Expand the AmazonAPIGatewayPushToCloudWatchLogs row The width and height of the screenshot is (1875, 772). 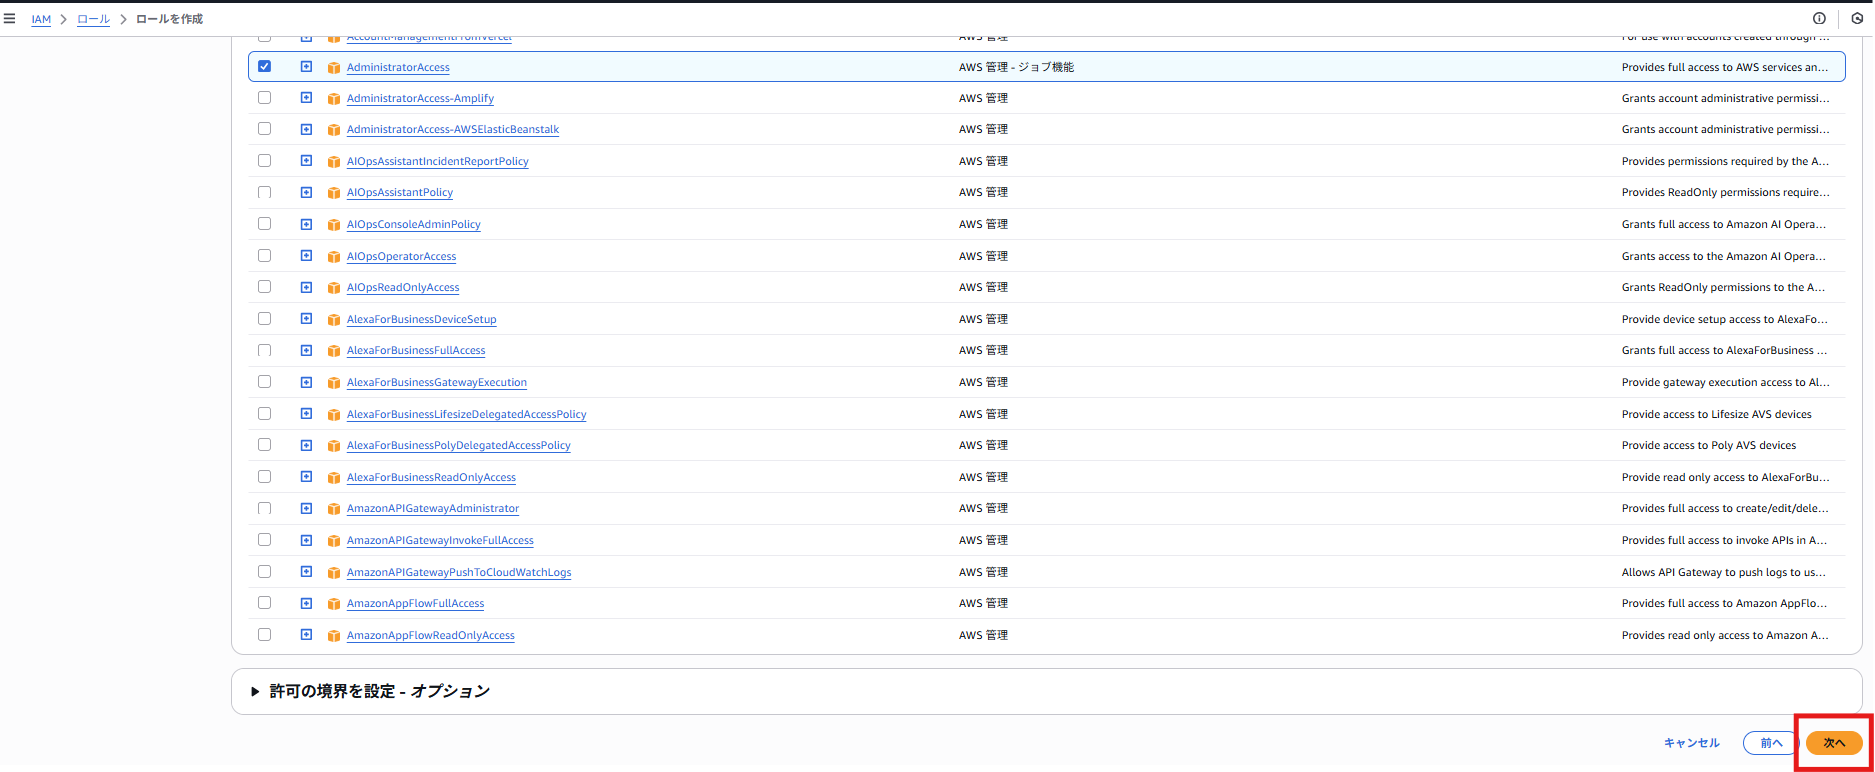[306, 572]
